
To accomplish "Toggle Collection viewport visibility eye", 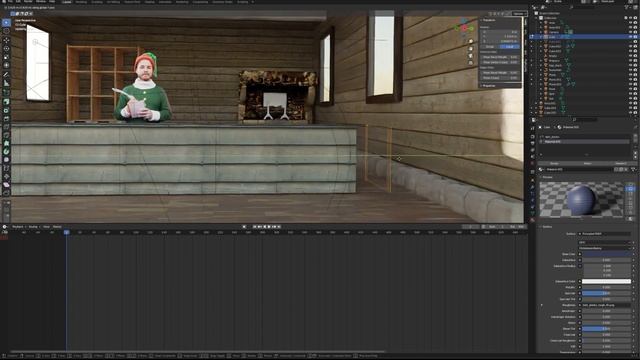I will [x=631, y=18].
